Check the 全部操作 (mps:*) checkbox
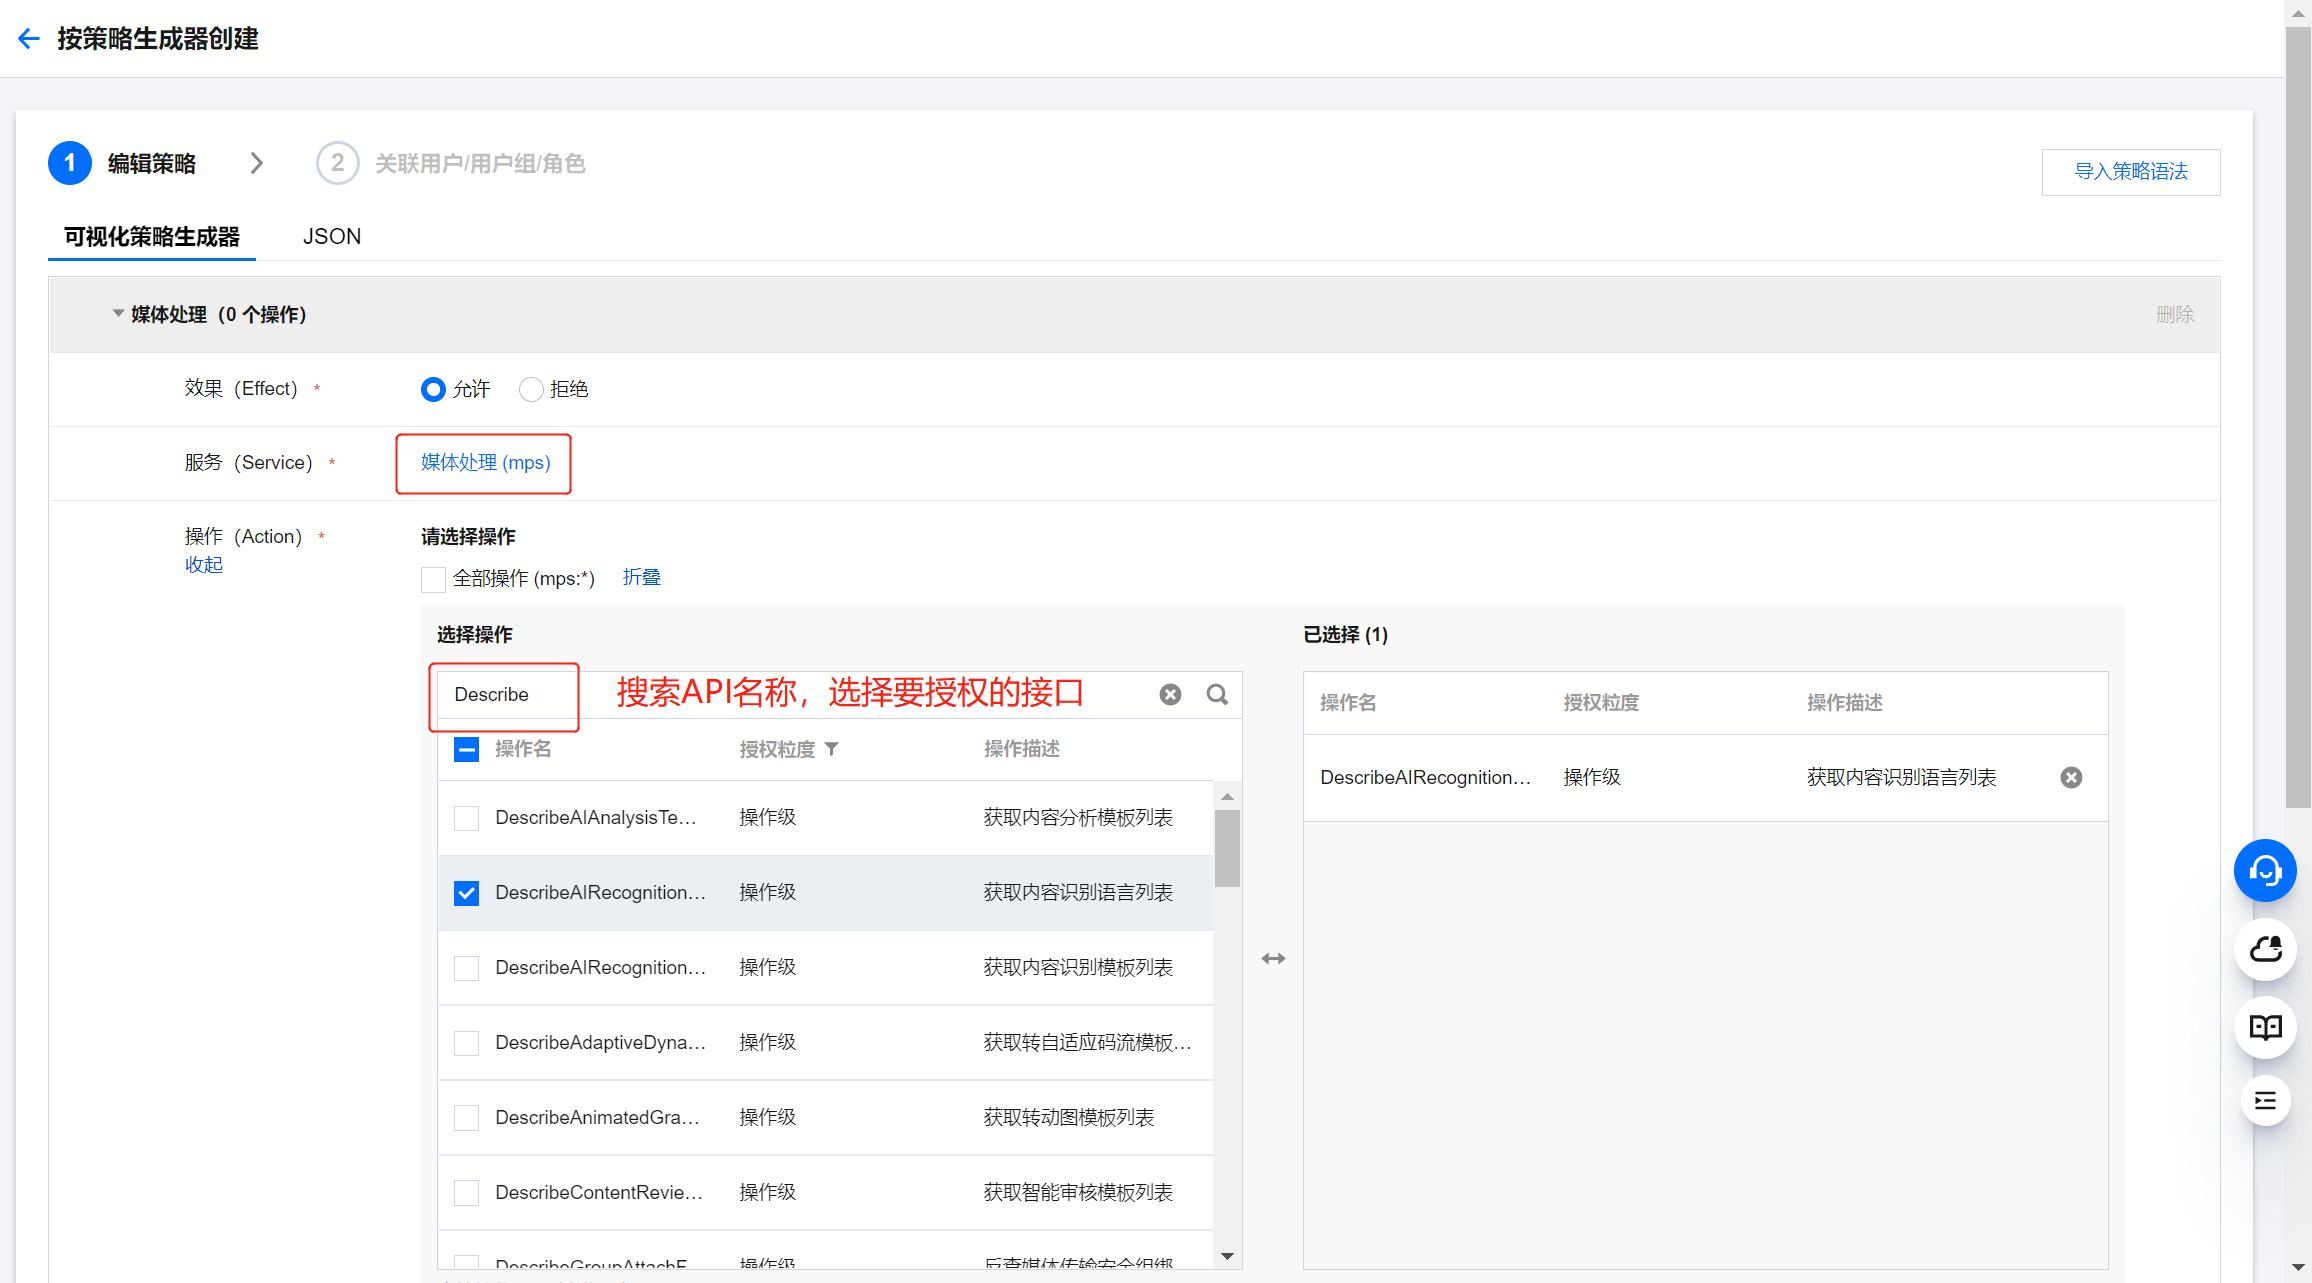The height and width of the screenshot is (1283, 2312). (433, 579)
